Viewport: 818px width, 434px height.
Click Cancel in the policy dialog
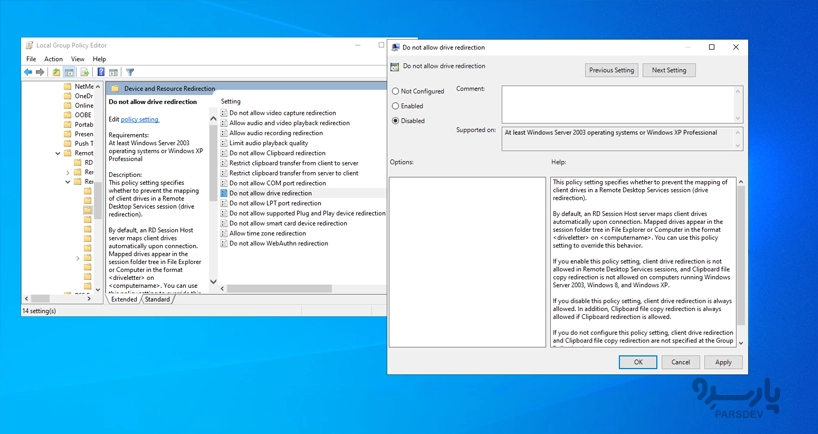pos(680,362)
